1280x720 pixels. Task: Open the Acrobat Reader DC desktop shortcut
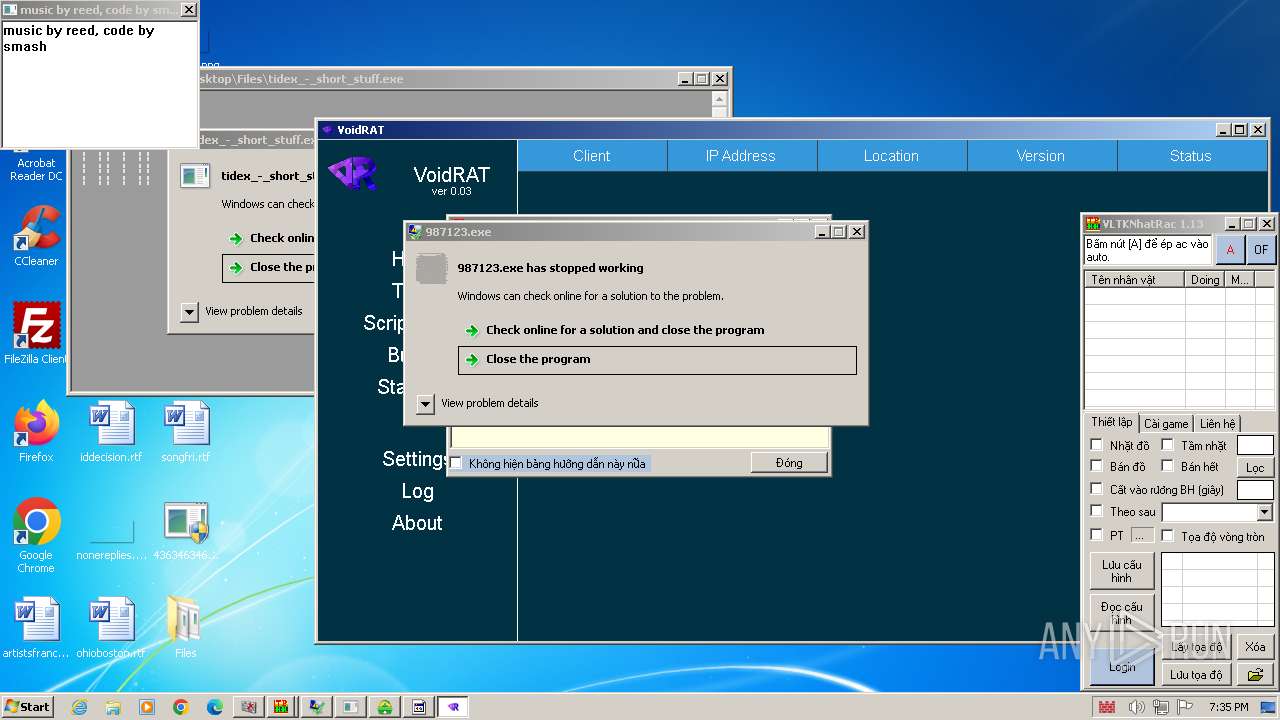point(36,168)
